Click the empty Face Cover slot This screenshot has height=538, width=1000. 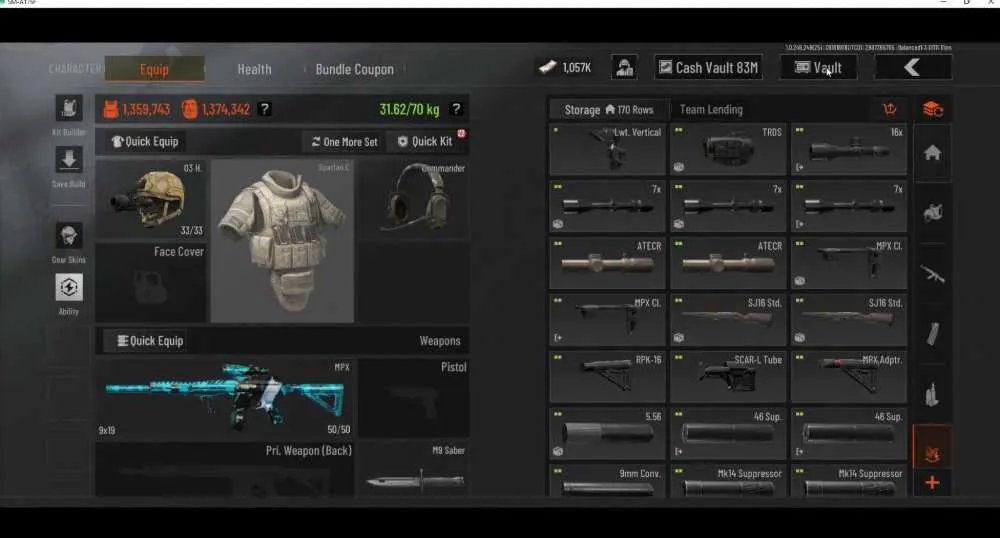click(x=151, y=282)
